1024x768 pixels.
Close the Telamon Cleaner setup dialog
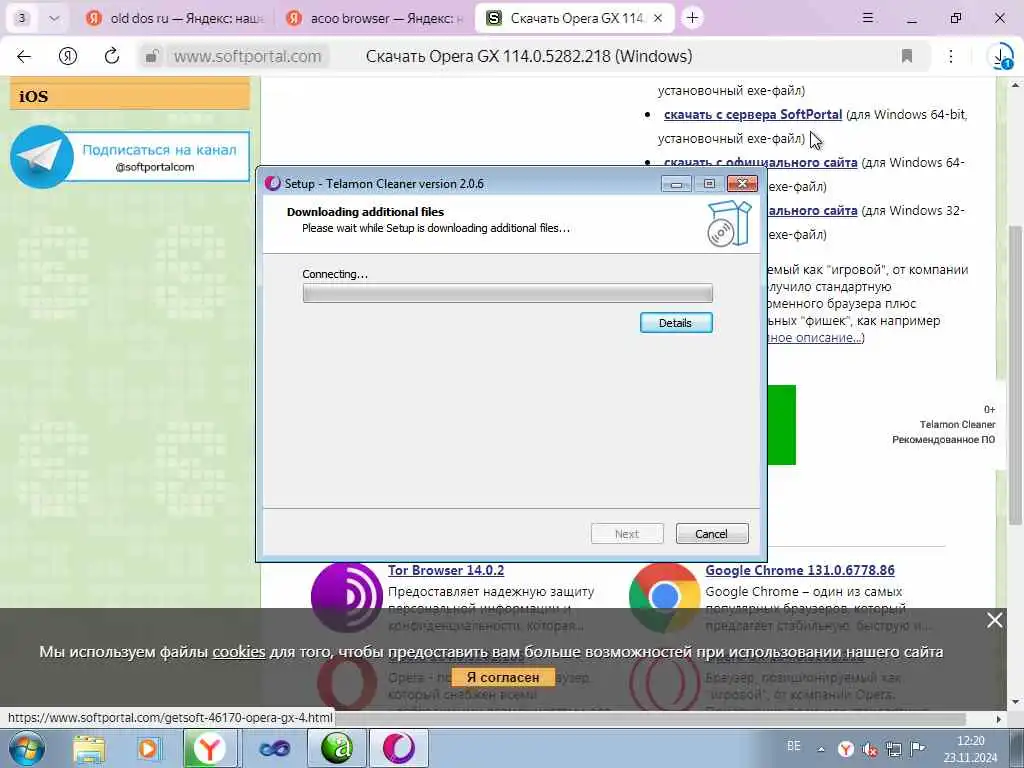coord(743,184)
